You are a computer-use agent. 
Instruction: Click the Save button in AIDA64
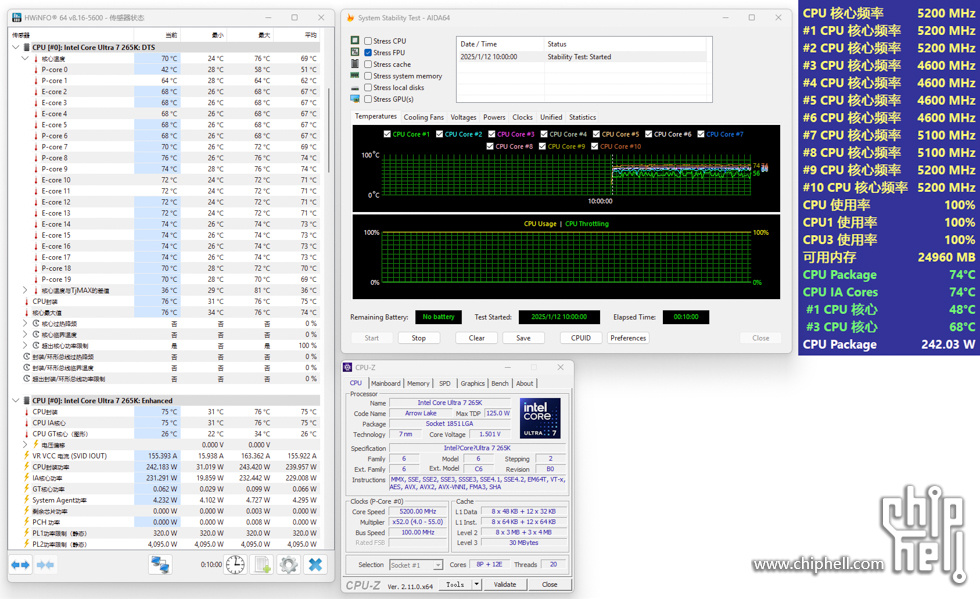point(524,338)
